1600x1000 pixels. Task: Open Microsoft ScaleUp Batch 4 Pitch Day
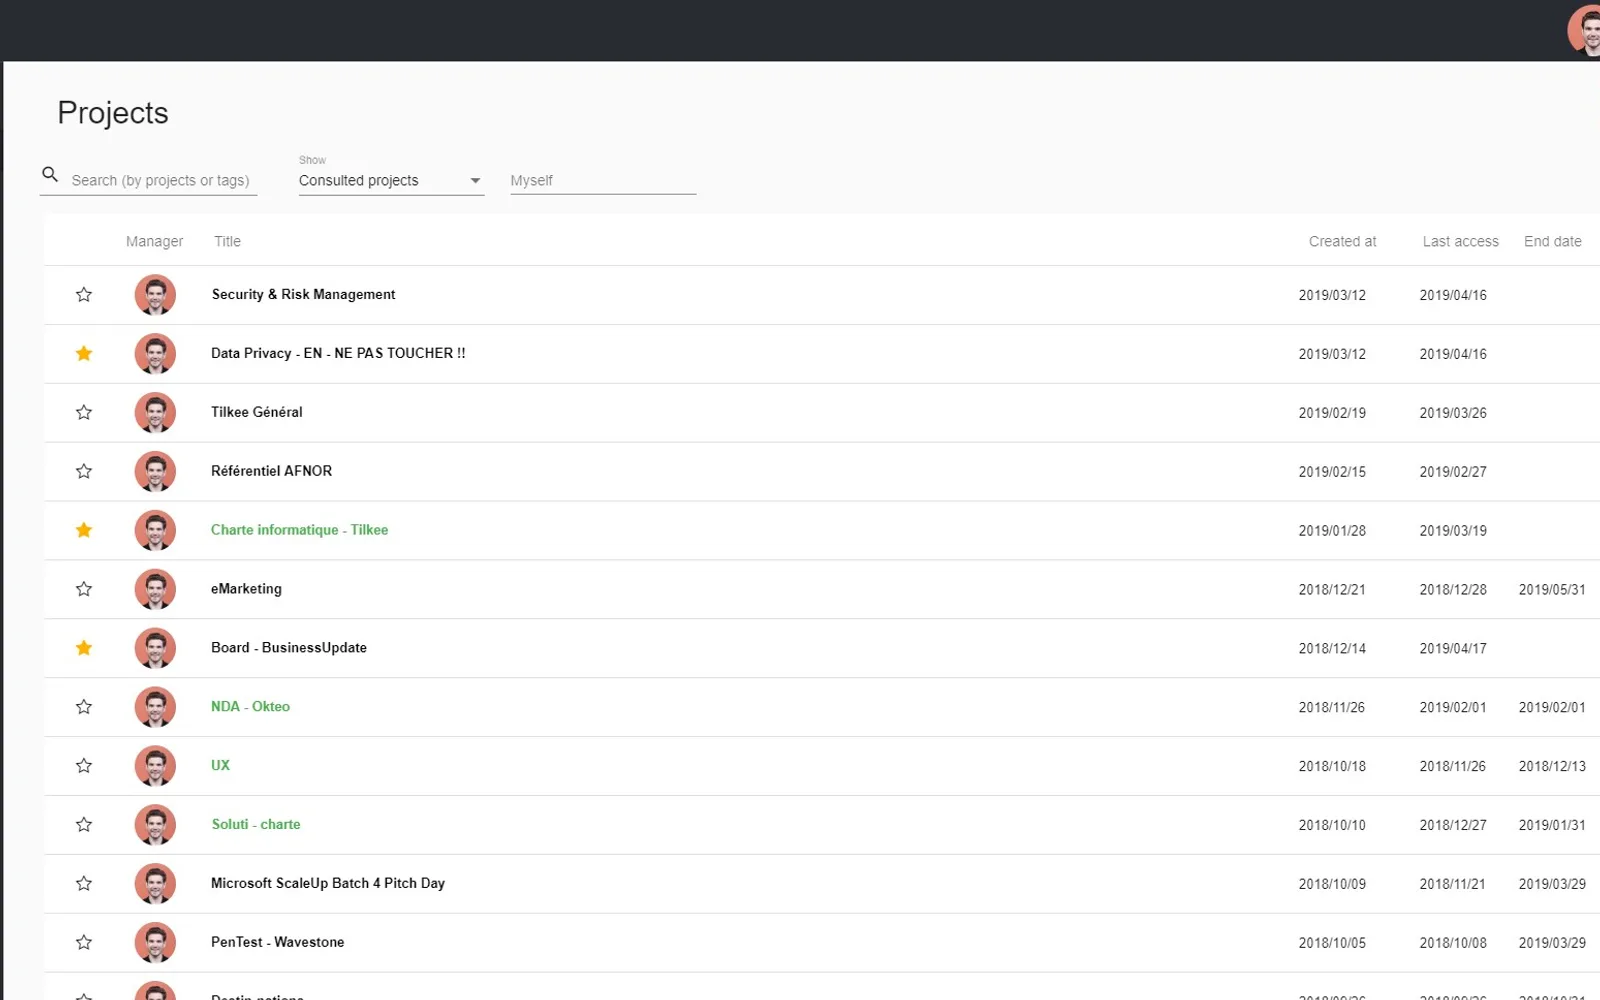pos(327,884)
